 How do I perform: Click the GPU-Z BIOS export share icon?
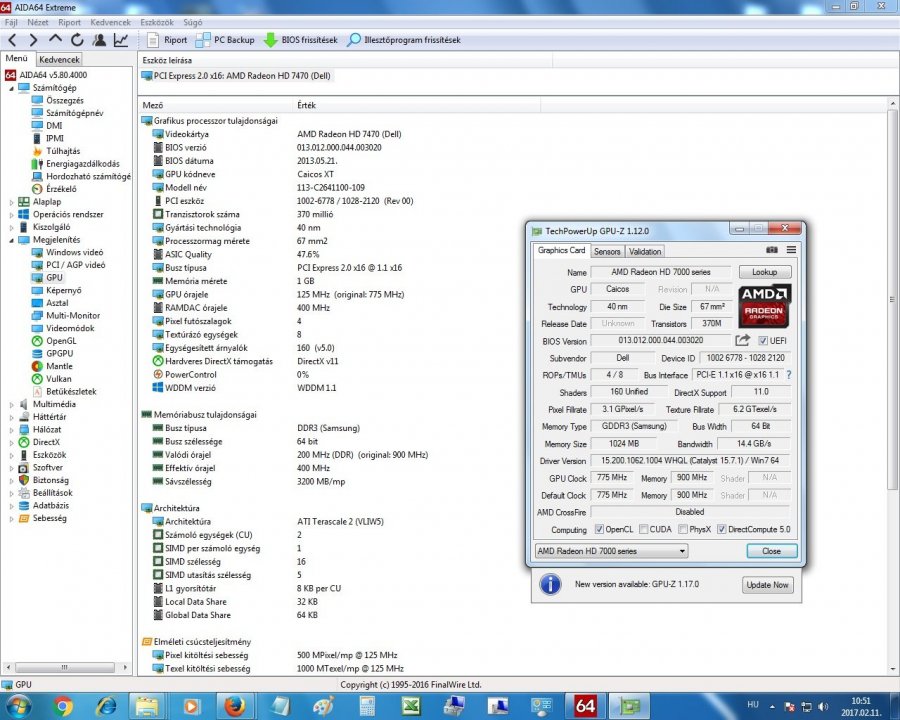coord(742,340)
